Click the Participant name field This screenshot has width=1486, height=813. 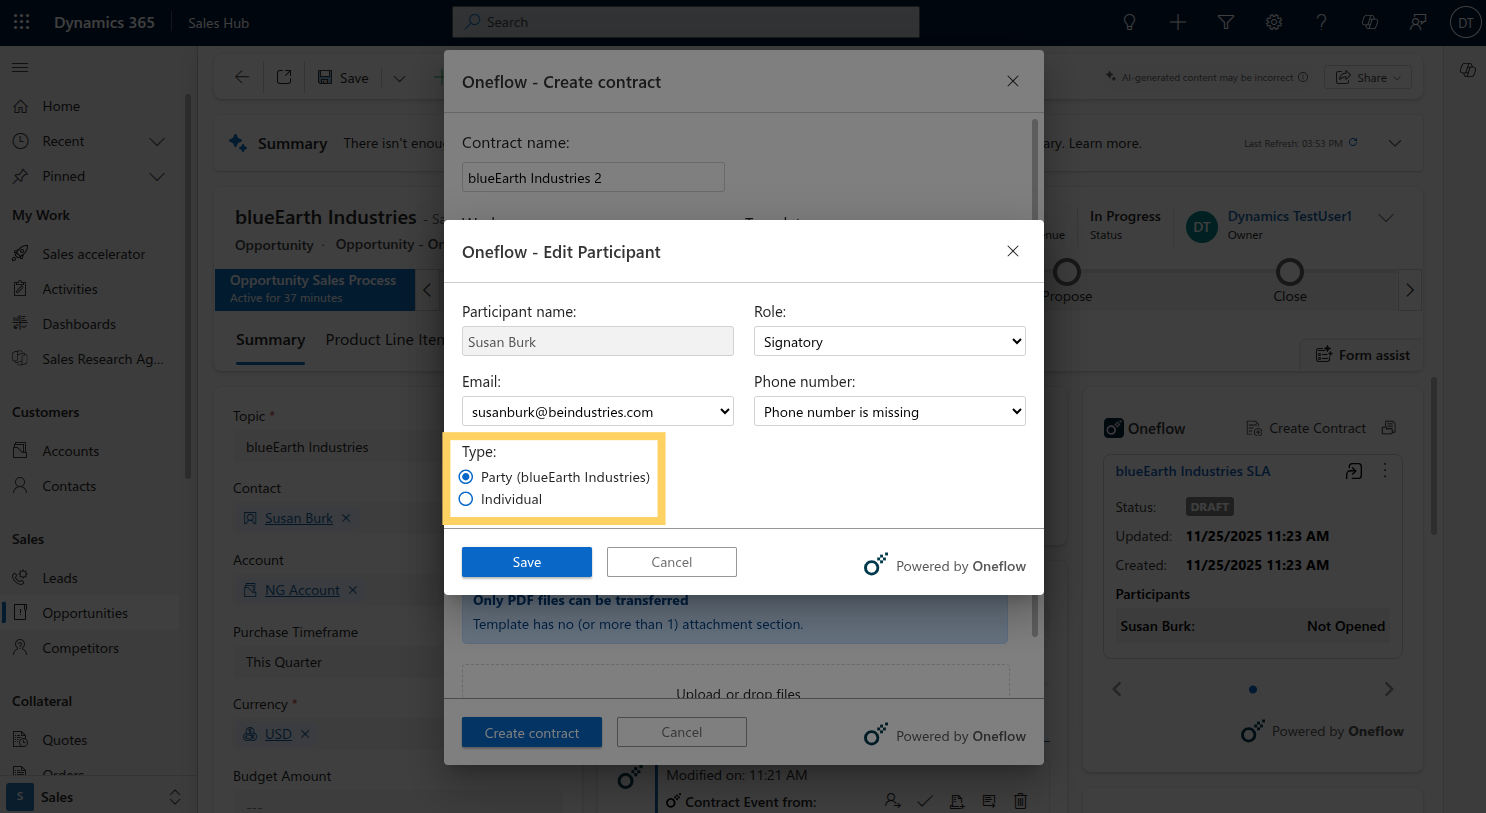pyautogui.click(x=598, y=341)
